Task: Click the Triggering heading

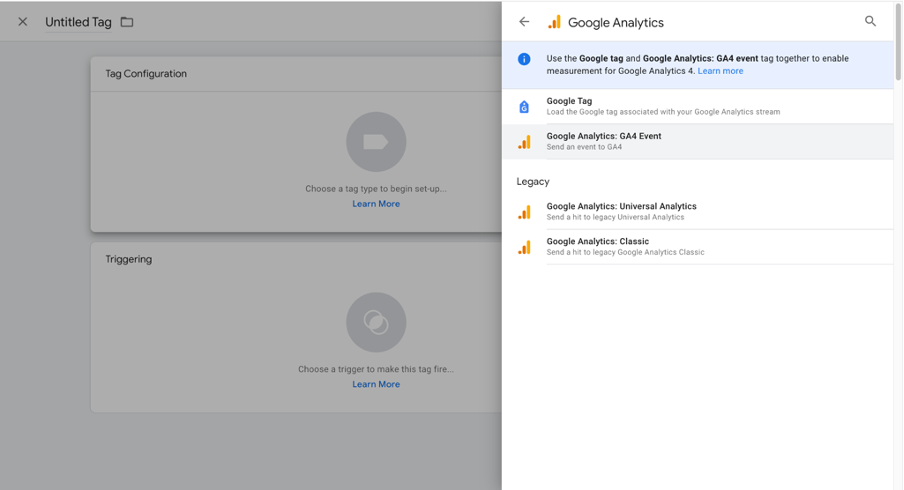Action: [x=129, y=259]
